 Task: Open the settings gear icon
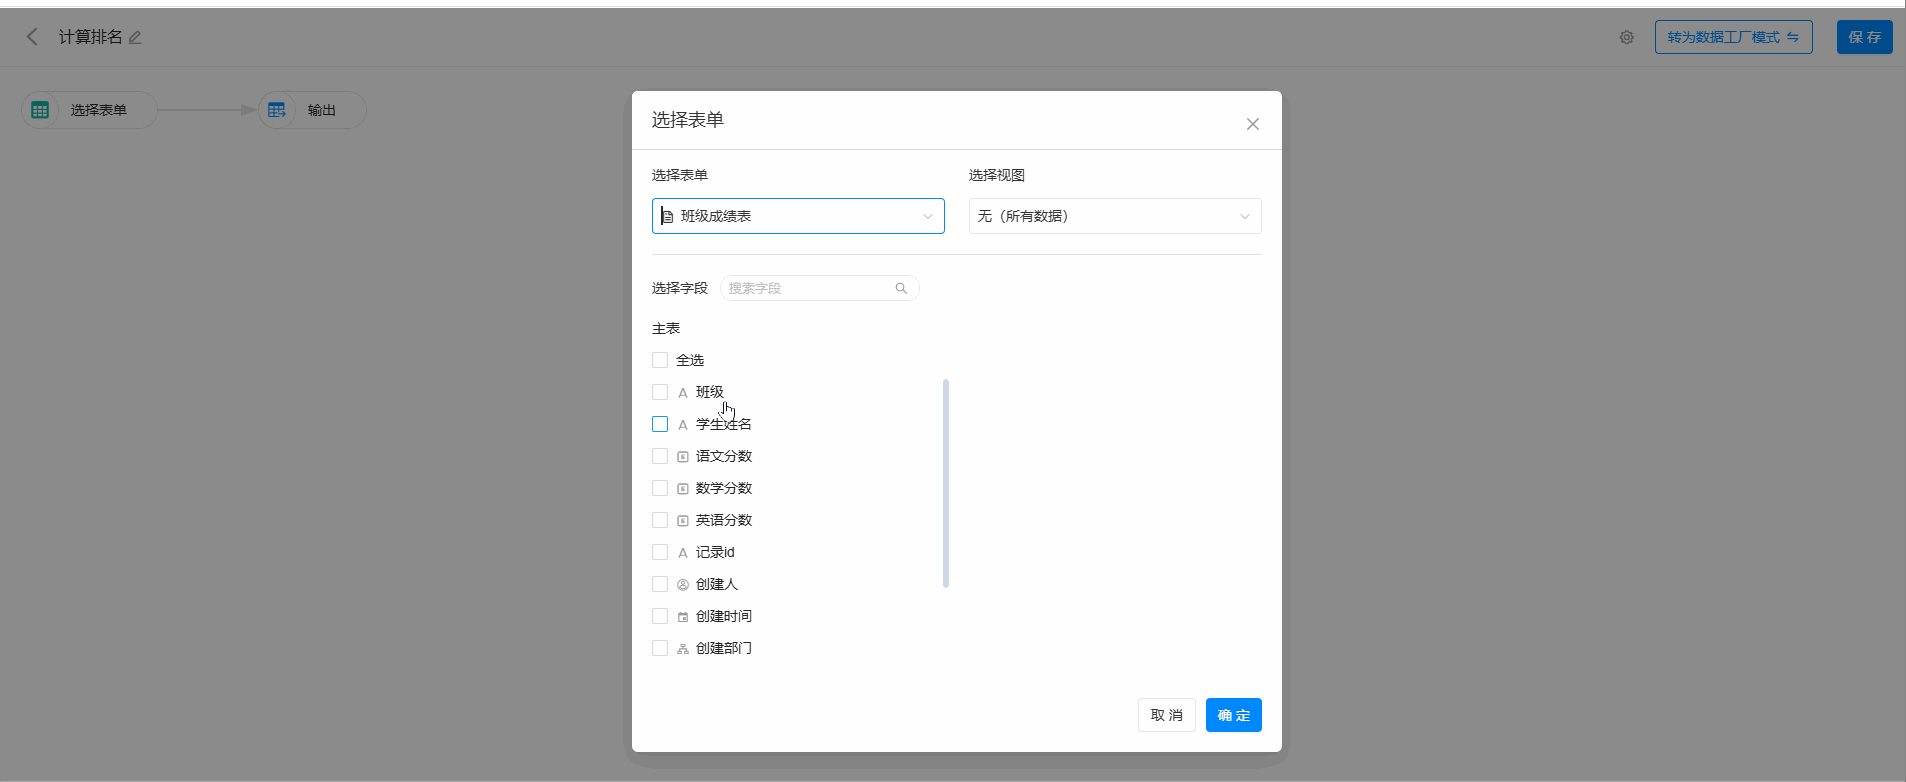point(1627,38)
